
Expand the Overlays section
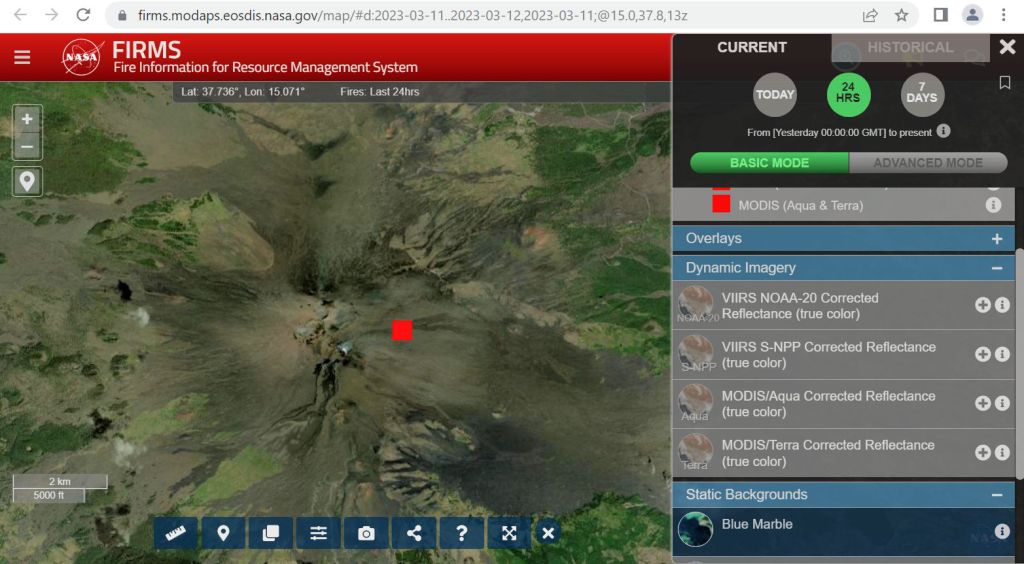996,239
